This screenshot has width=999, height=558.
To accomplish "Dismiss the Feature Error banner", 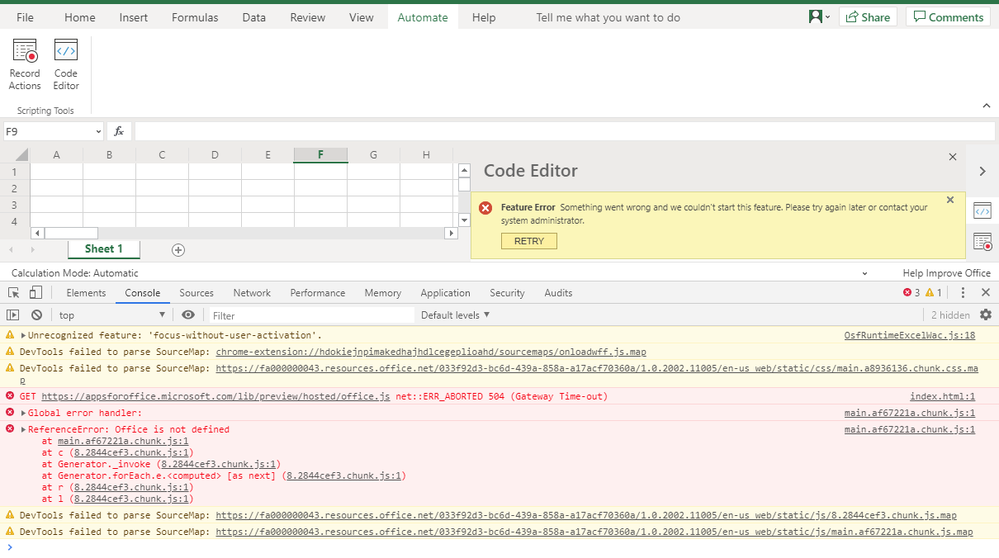I will pyautogui.click(x=950, y=200).
